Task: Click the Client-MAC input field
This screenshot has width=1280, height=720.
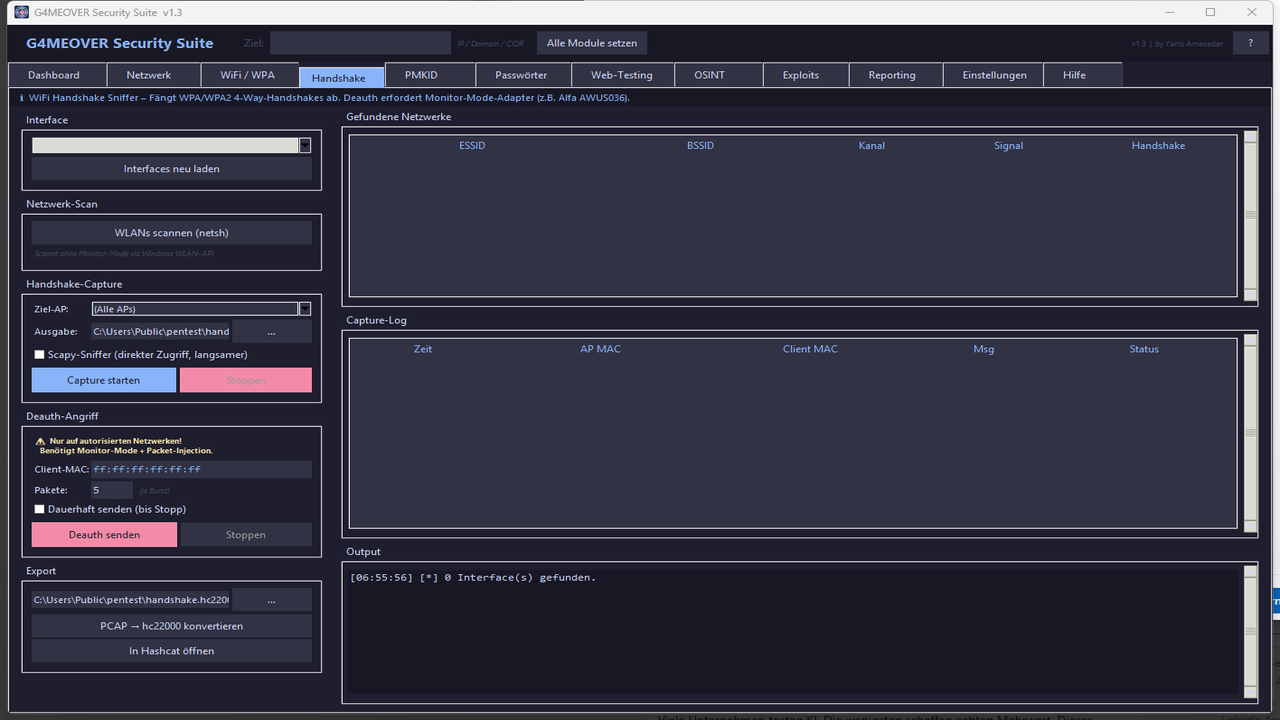Action: [202, 469]
